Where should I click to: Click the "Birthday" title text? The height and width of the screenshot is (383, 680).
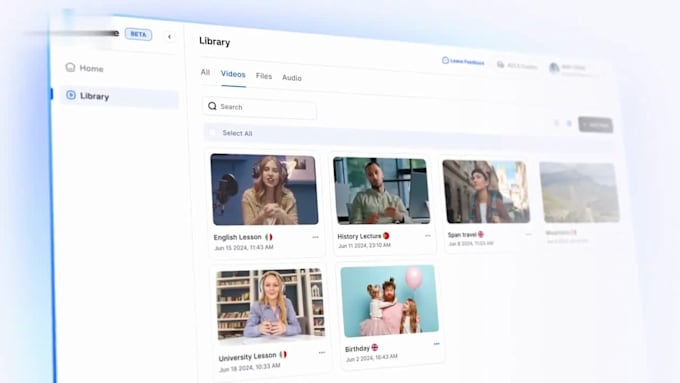point(357,349)
